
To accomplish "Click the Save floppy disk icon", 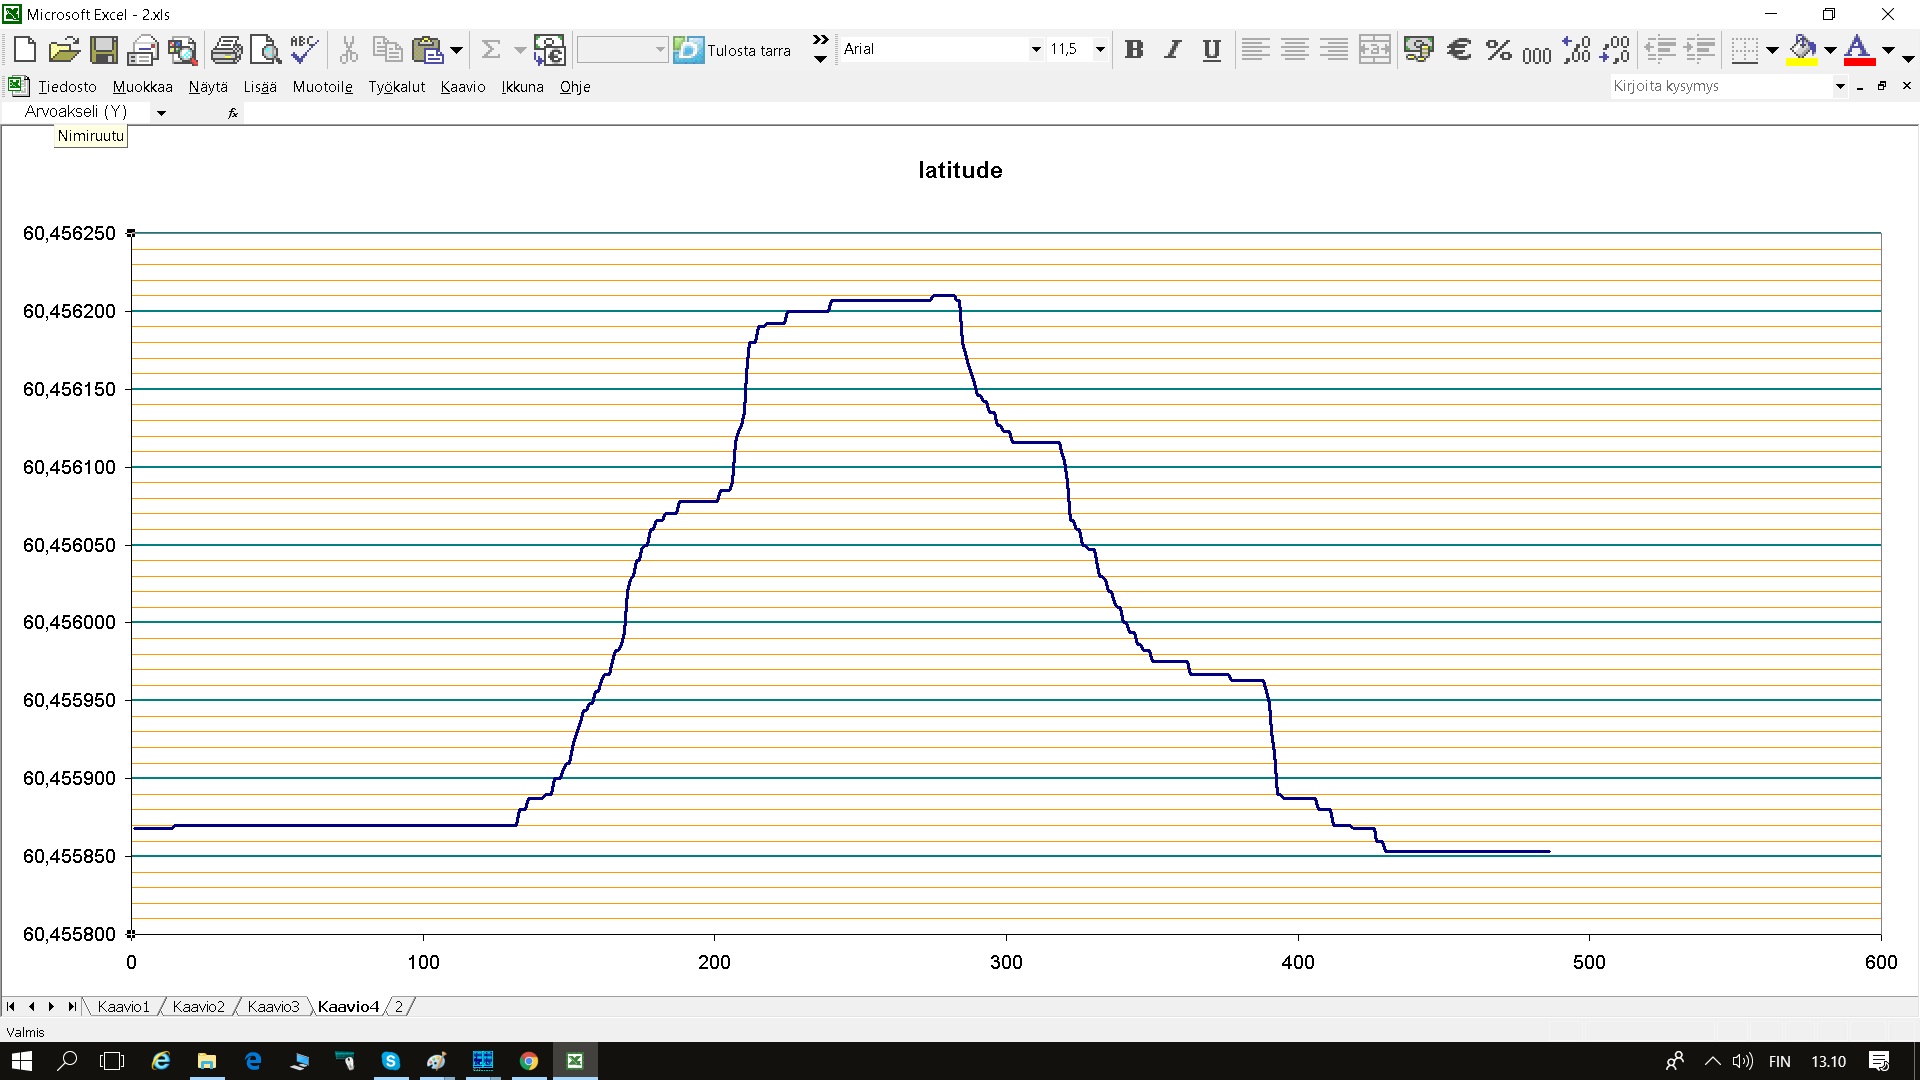I will (x=104, y=49).
